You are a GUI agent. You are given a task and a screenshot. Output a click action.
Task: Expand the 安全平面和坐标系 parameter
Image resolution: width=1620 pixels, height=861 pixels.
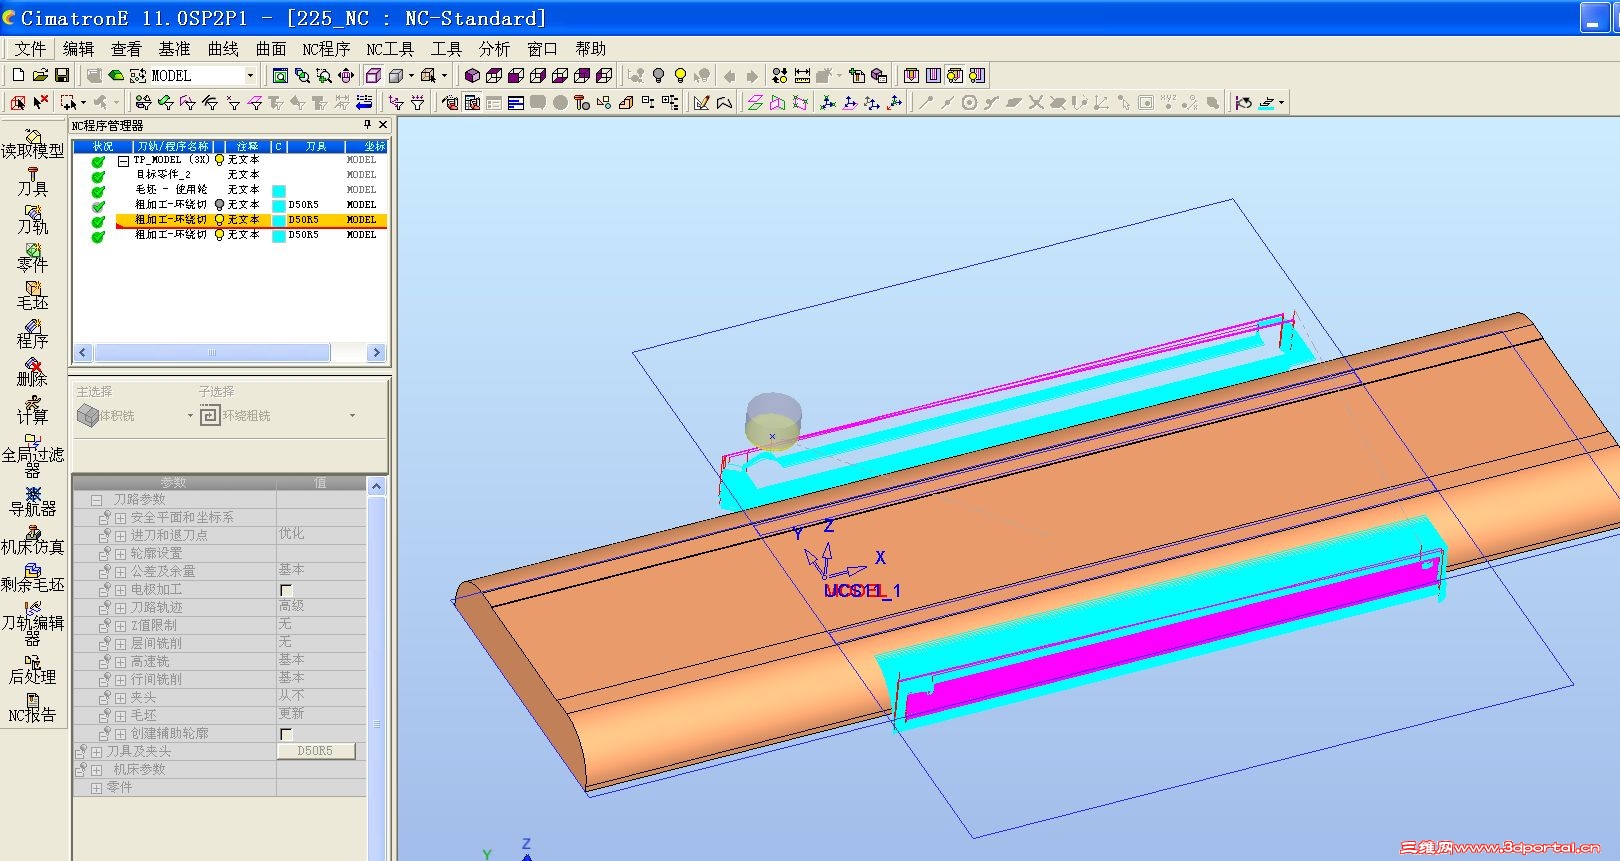(120, 518)
